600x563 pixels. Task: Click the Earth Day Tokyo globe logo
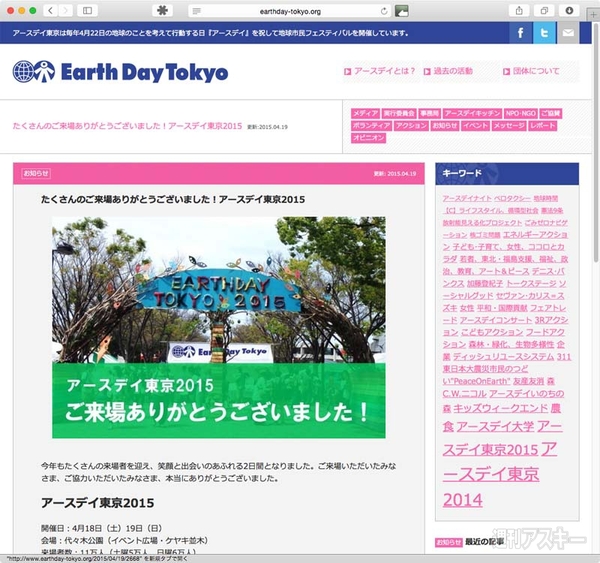click(120, 72)
